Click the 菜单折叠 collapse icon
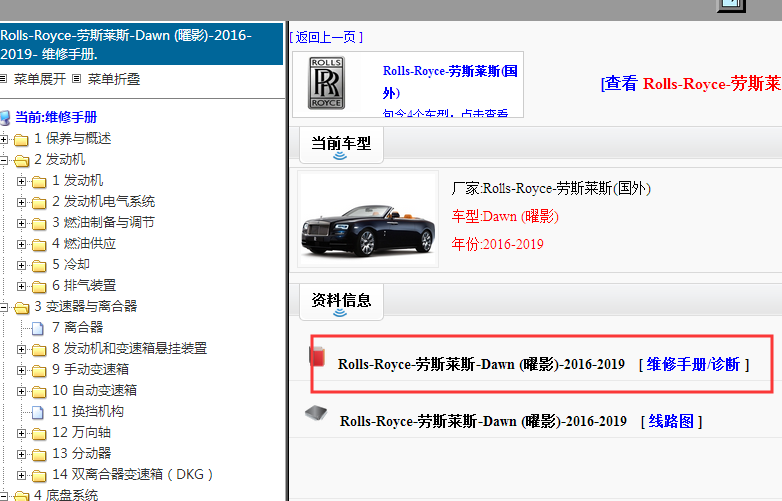The width and height of the screenshot is (782, 501). pyautogui.click(x=76, y=79)
